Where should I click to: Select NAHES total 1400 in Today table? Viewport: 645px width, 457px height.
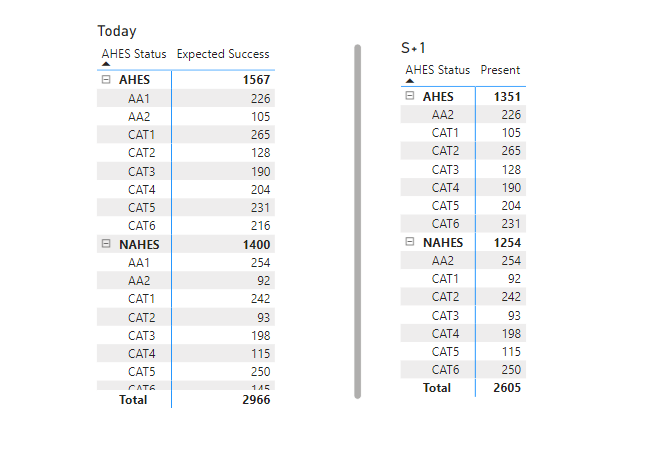256,245
